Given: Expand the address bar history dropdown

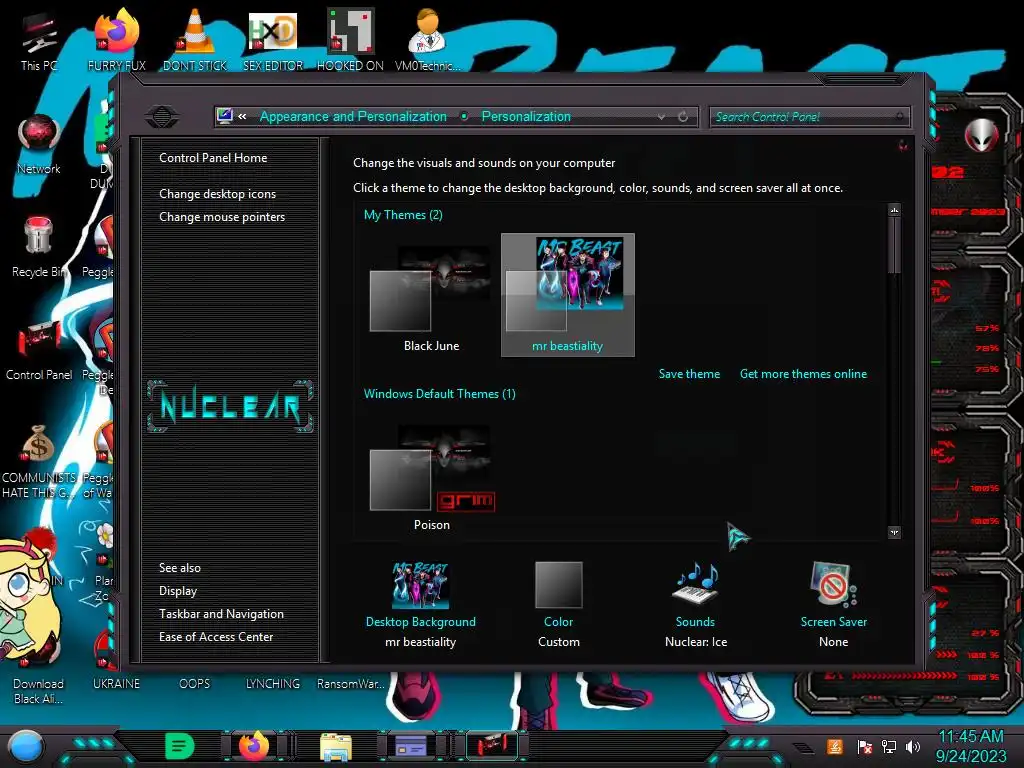Looking at the screenshot, I should coord(662,116).
